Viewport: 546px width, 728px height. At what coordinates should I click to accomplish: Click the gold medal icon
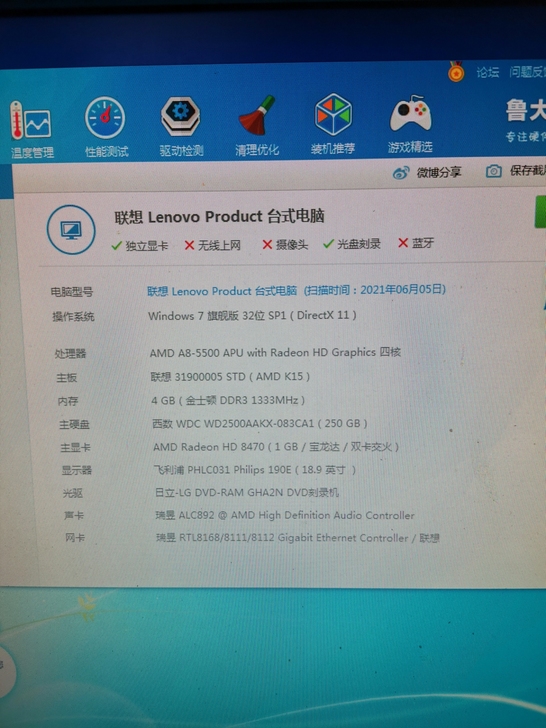pos(456,72)
